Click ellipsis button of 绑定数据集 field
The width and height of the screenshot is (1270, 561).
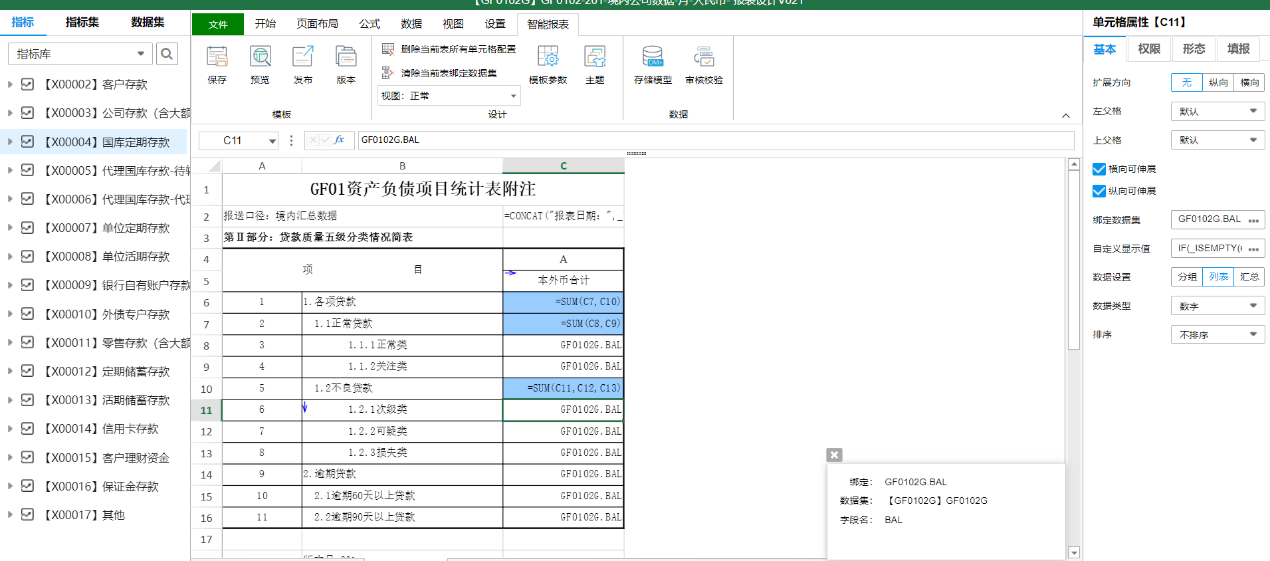coord(1254,219)
